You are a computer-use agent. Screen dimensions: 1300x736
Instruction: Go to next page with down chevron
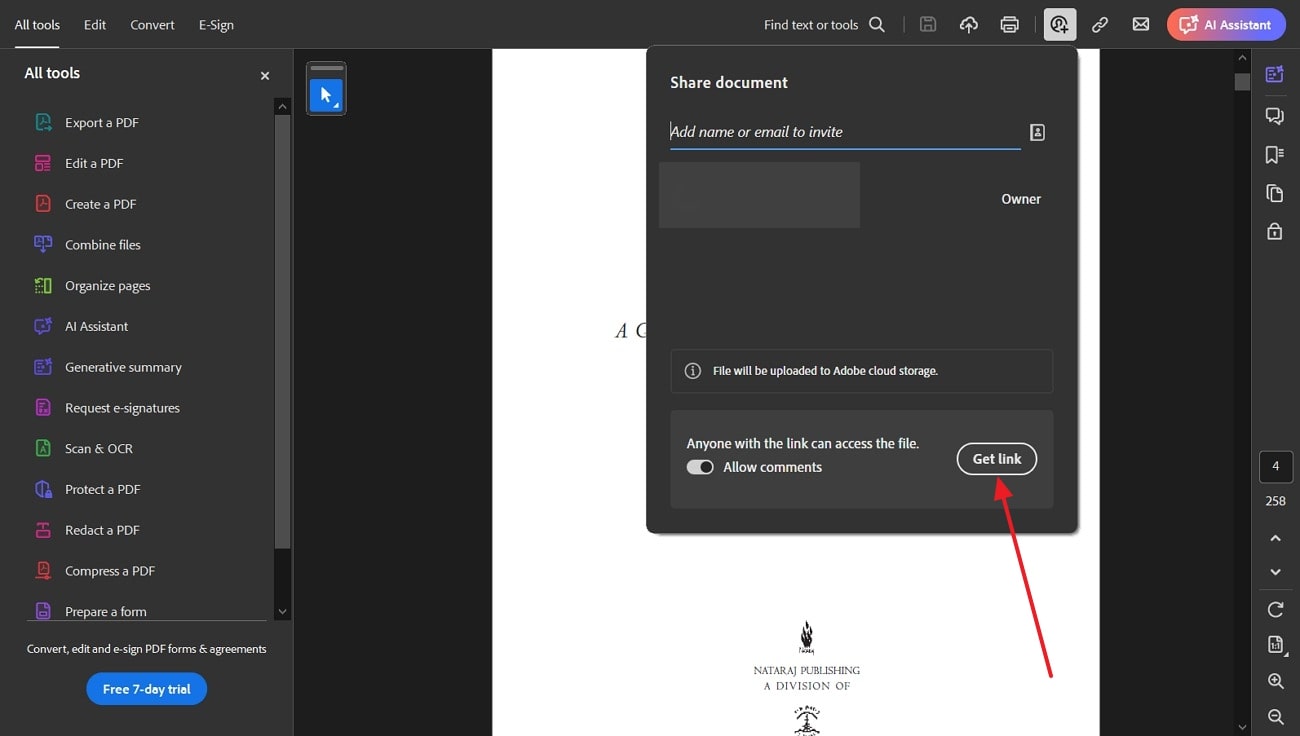1276,572
